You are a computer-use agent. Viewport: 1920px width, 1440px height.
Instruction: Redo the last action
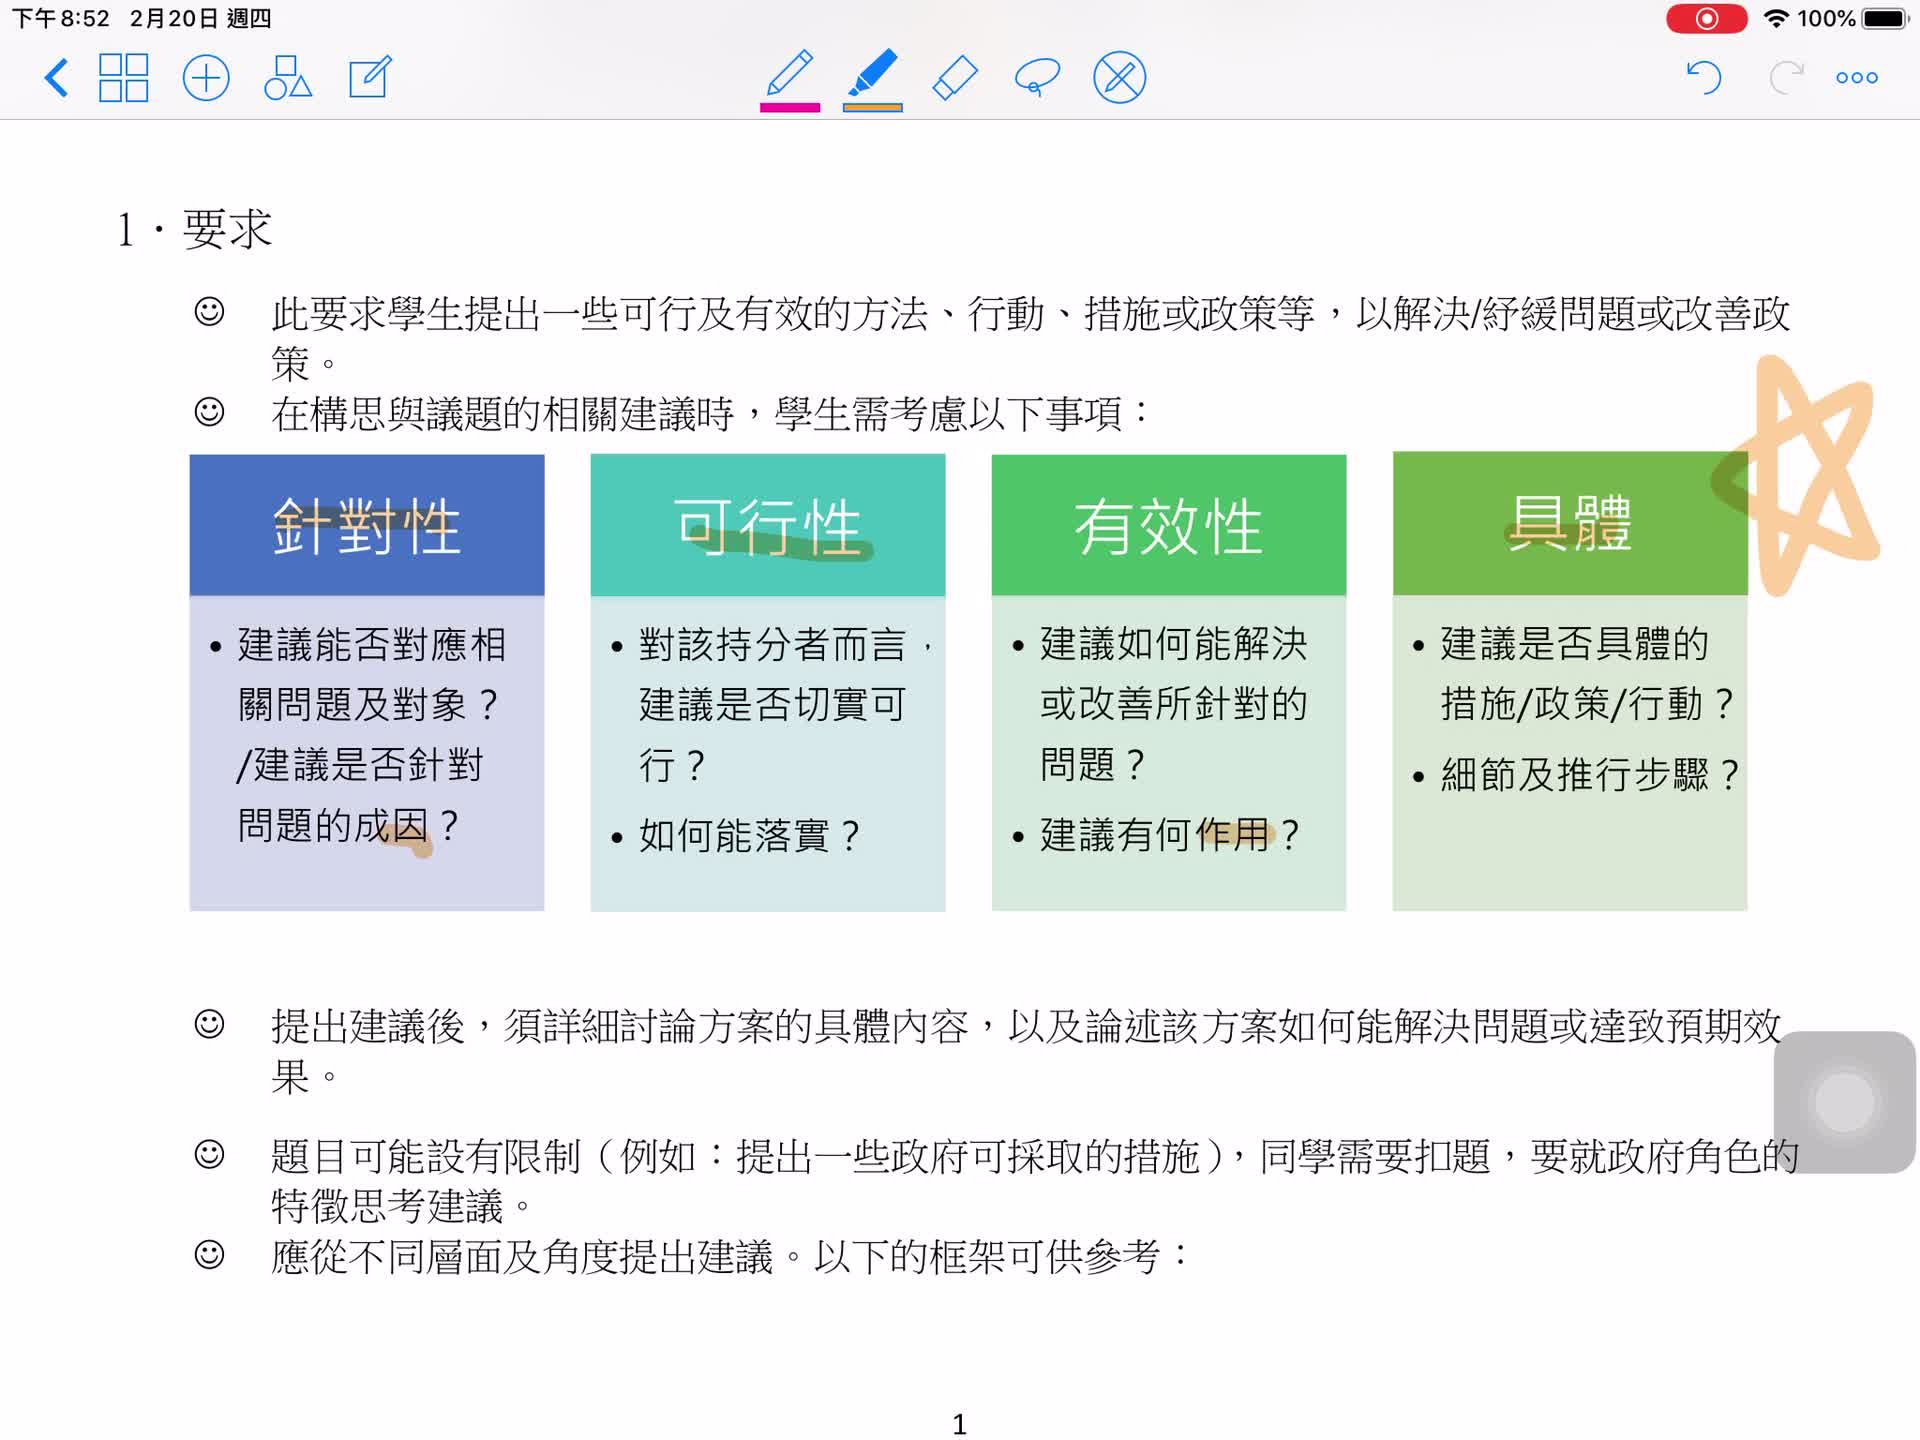click(x=1788, y=77)
